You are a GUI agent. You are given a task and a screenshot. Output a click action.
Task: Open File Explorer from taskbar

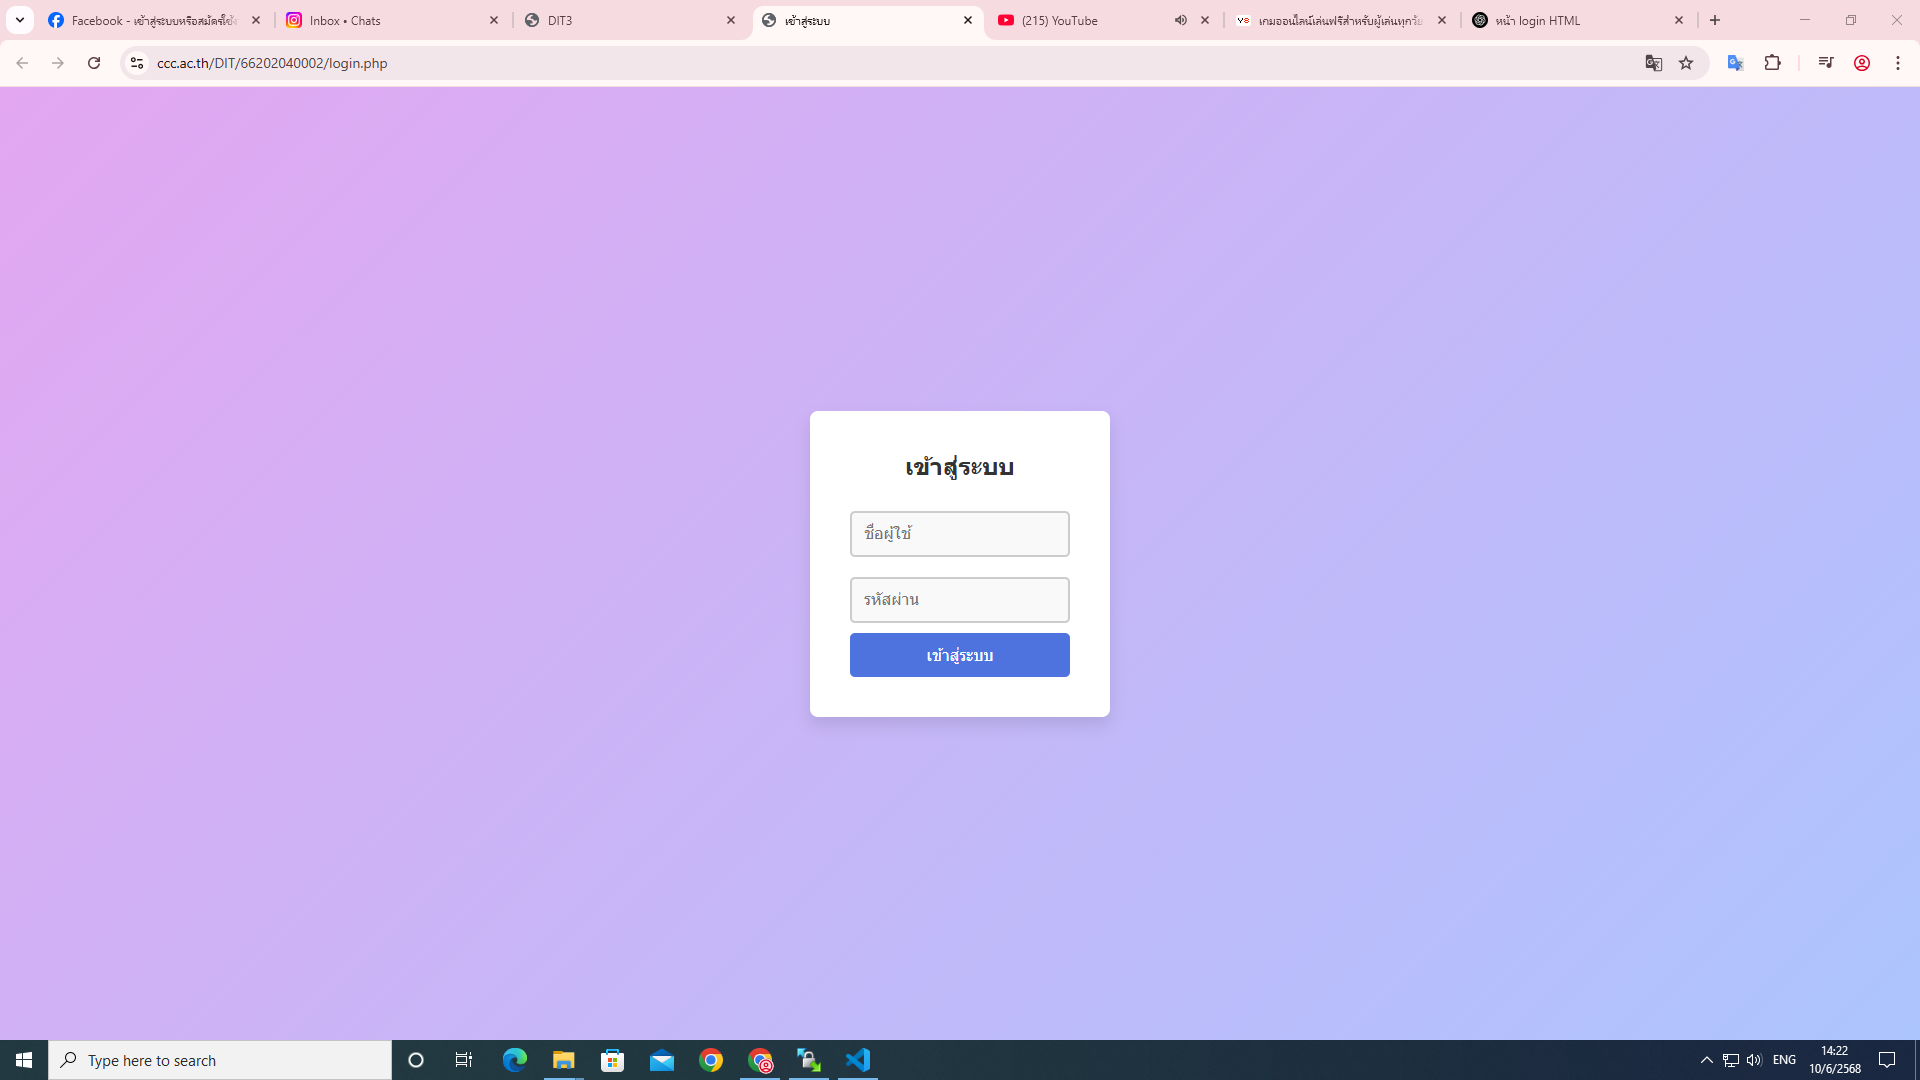coord(564,1060)
